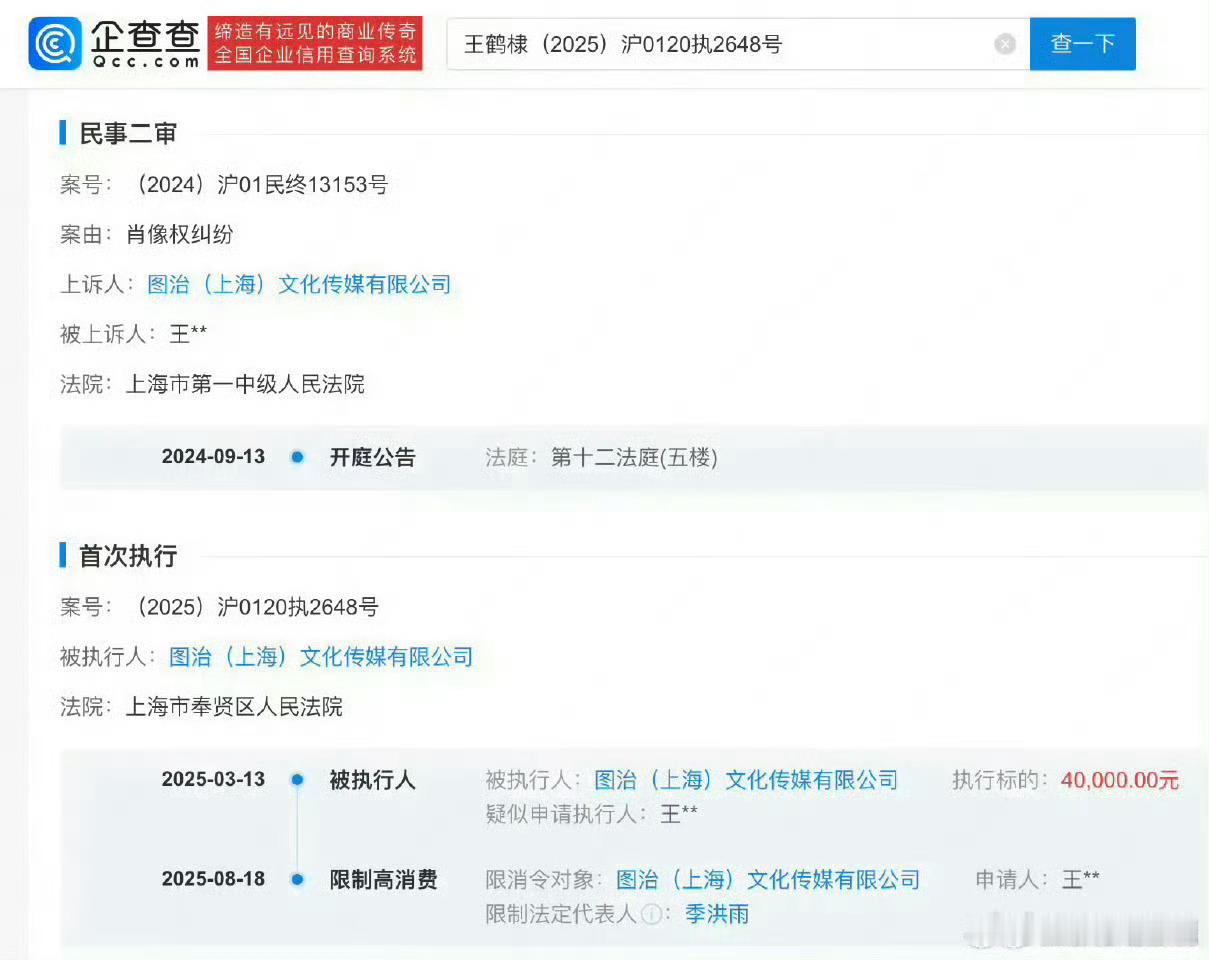Click the 被执行人 timeline entry label

point(373,780)
